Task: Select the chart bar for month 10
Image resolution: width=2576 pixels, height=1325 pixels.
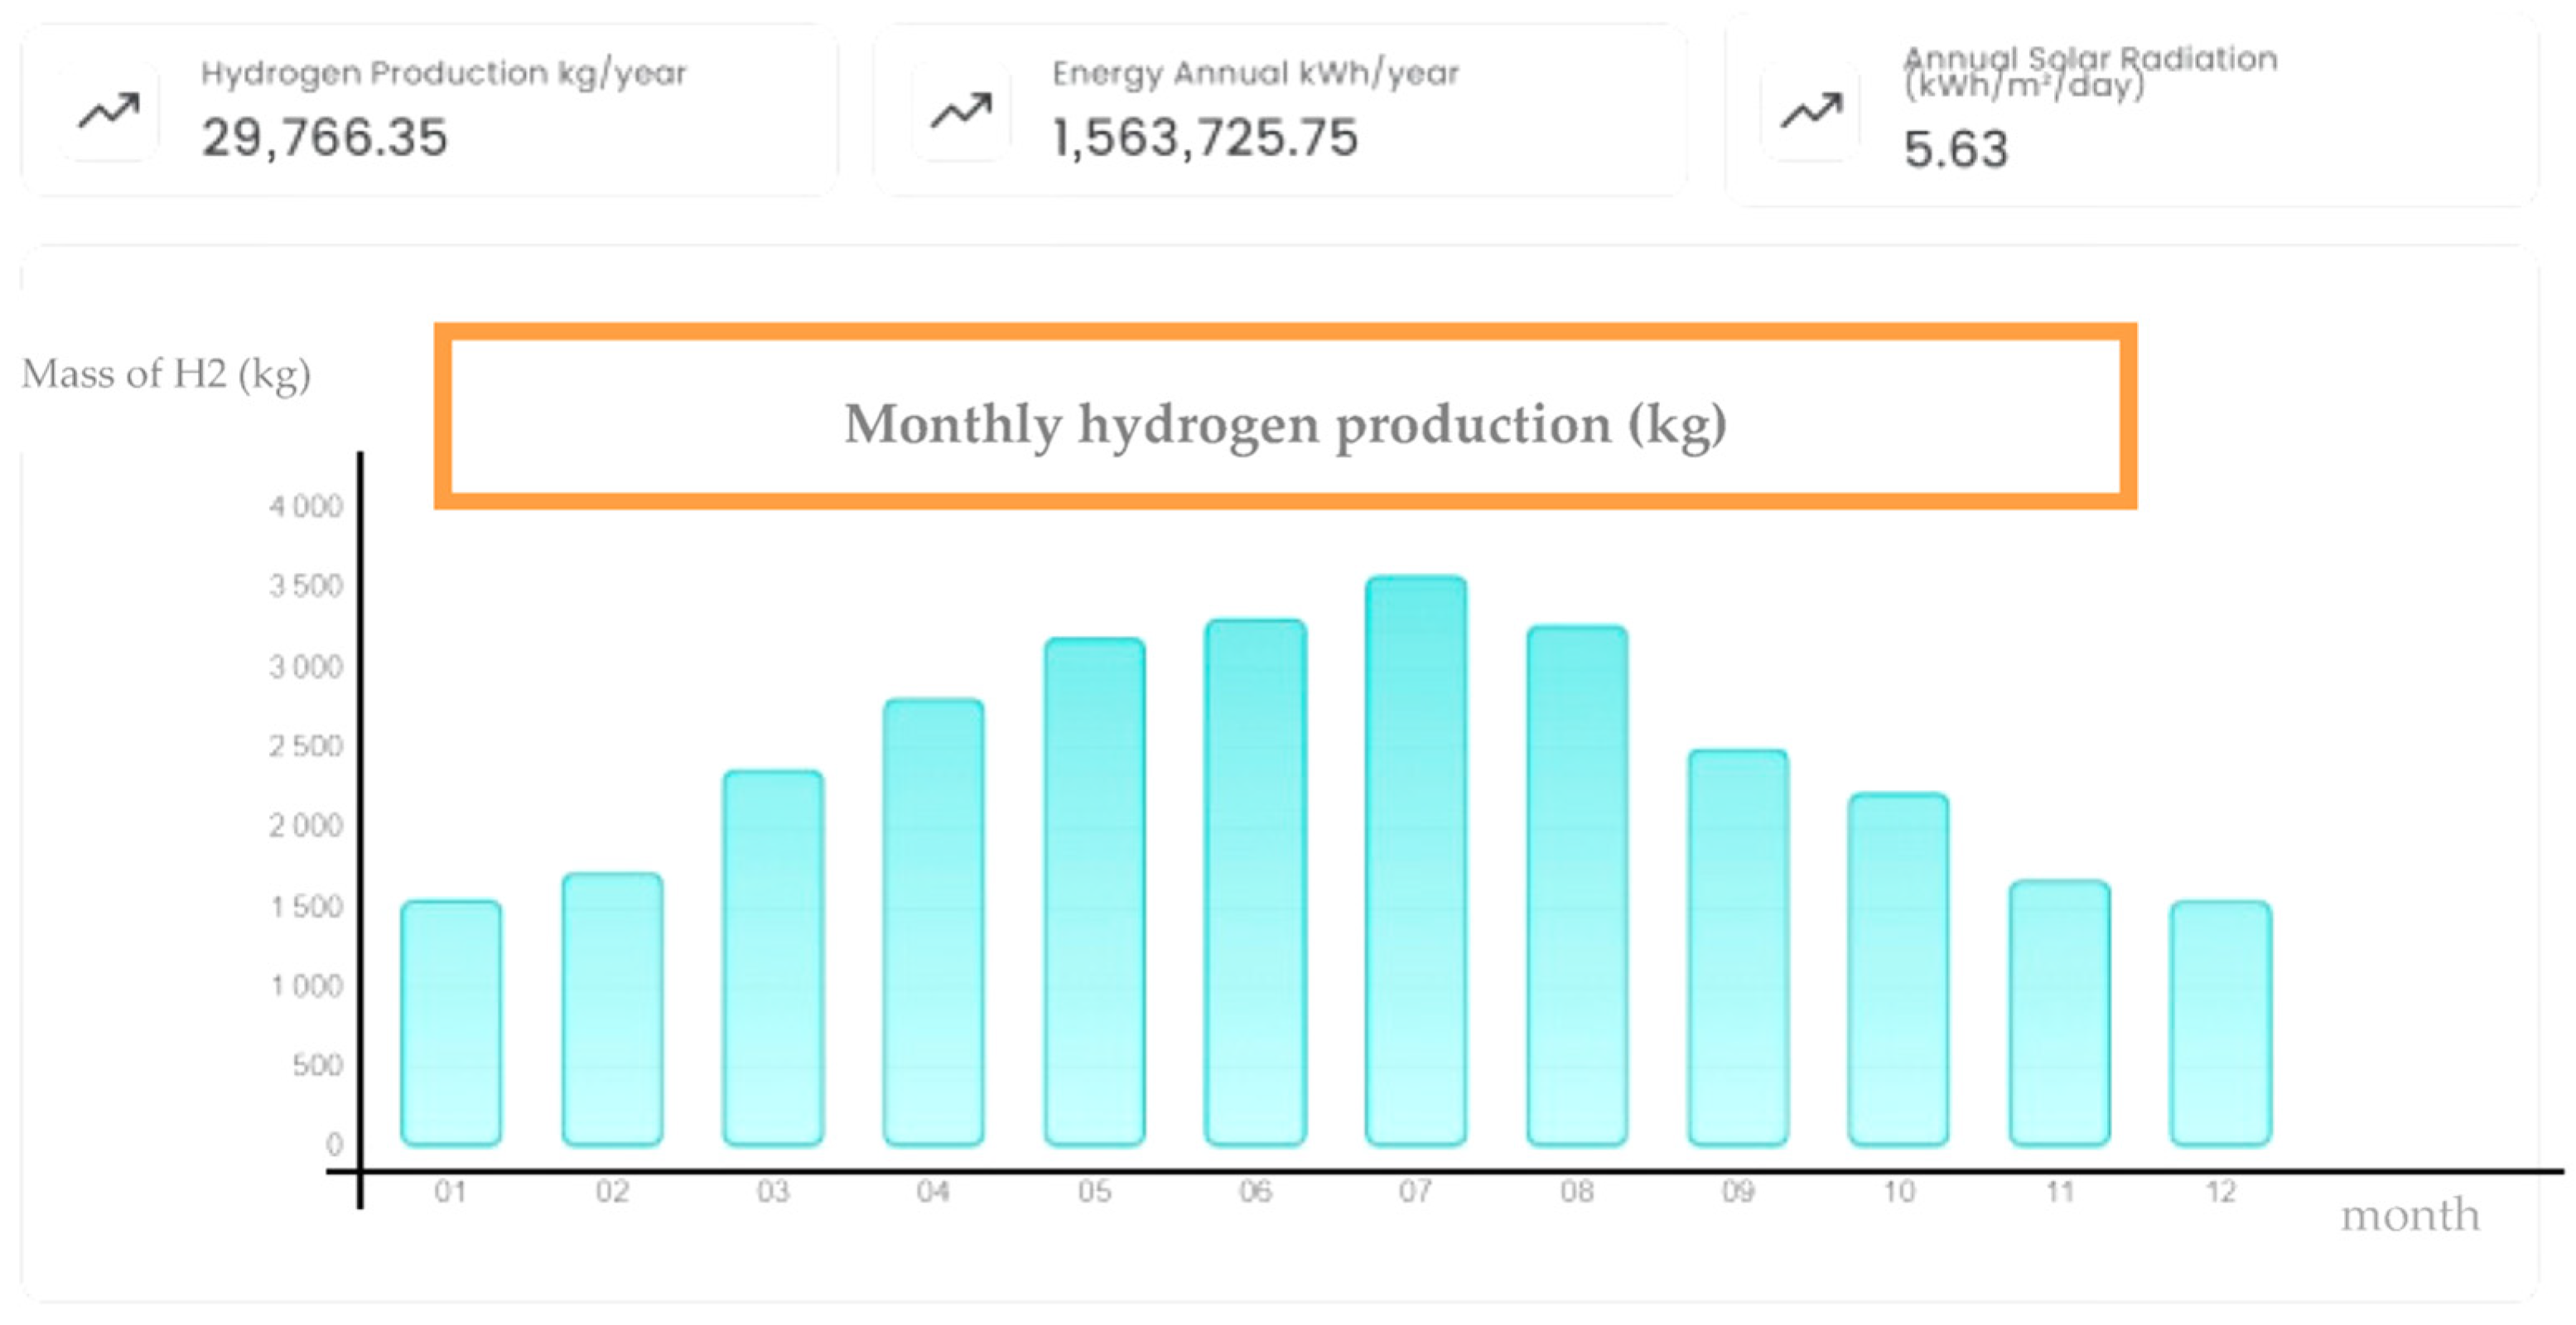Action: [x=1898, y=968]
